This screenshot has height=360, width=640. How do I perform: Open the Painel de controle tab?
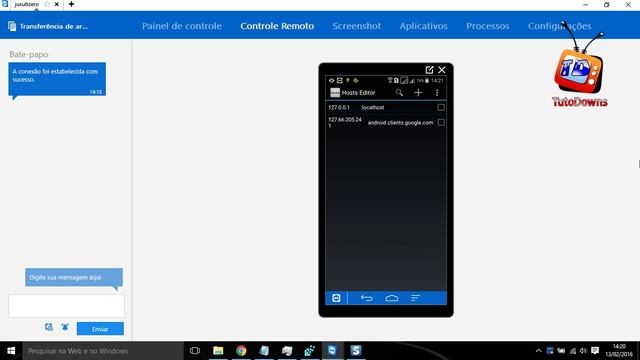(182, 26)
